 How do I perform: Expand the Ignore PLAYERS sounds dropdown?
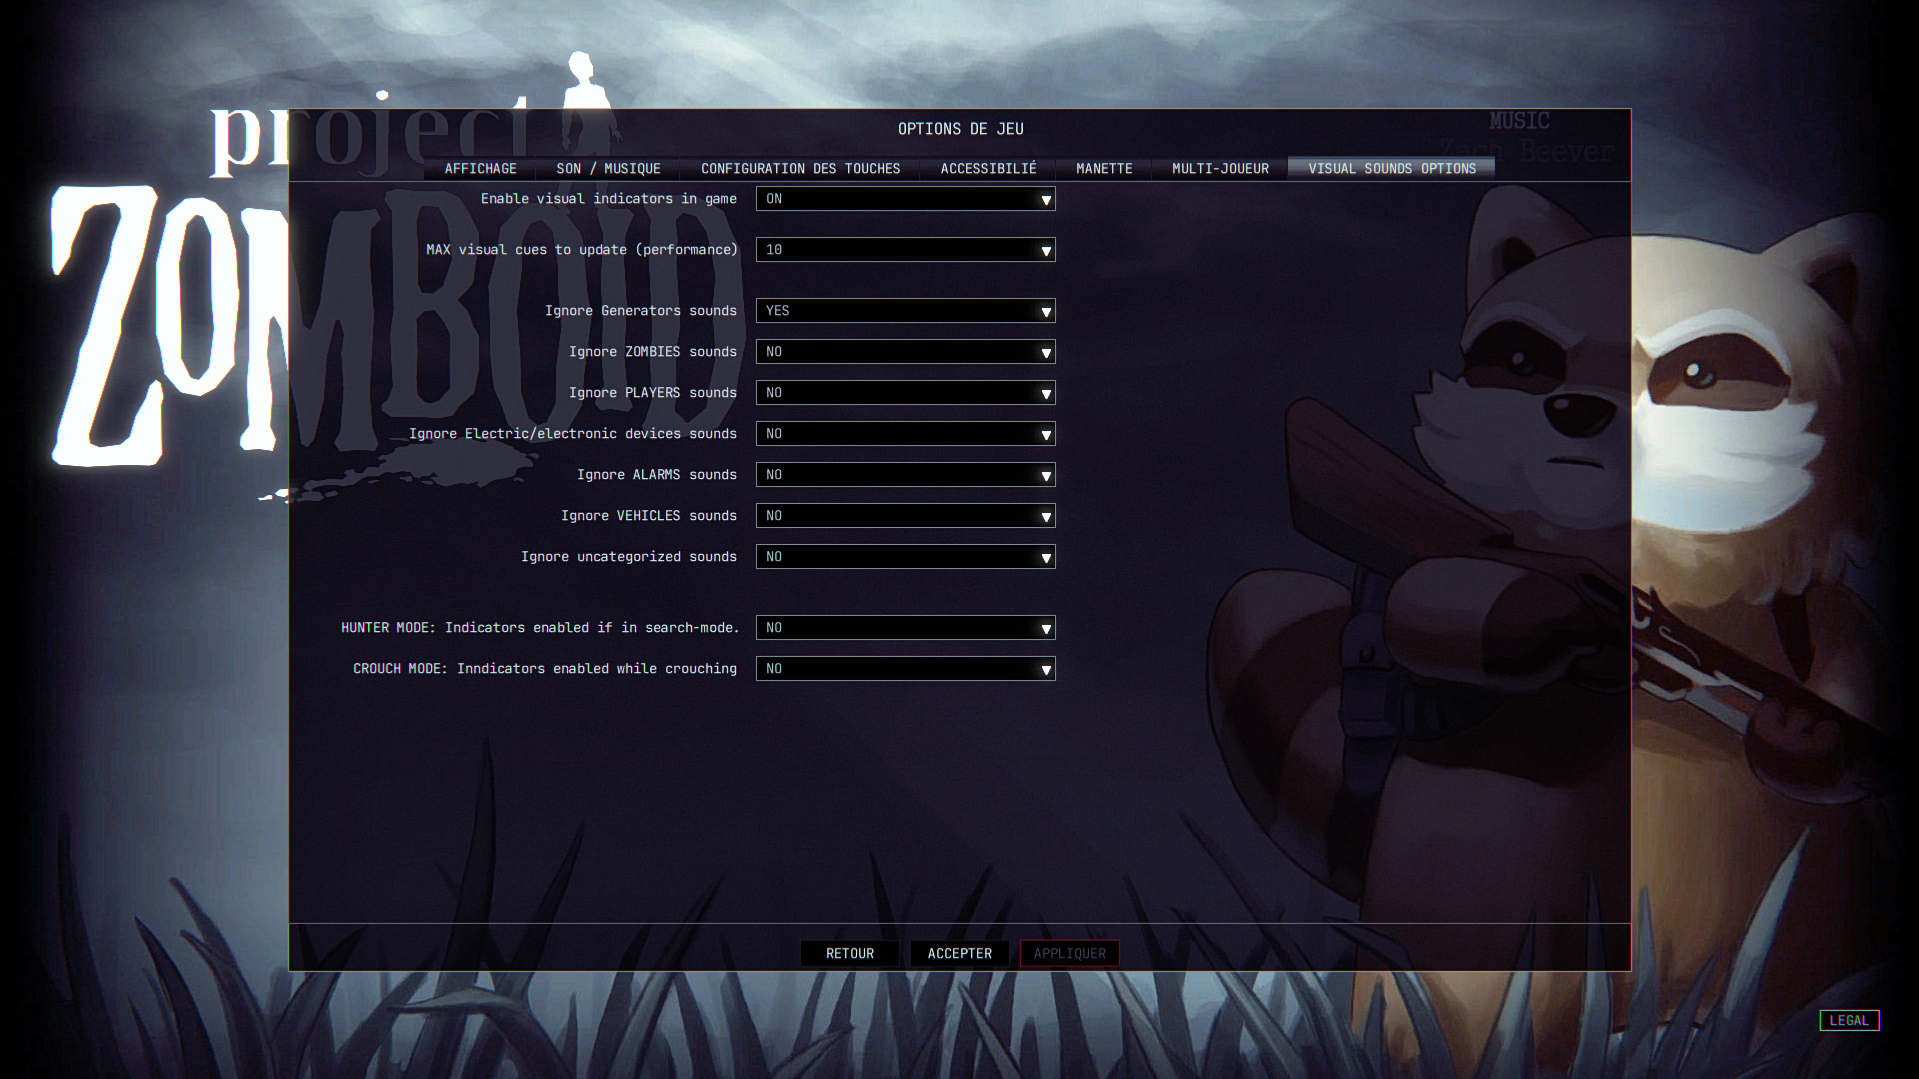[906, 393]
